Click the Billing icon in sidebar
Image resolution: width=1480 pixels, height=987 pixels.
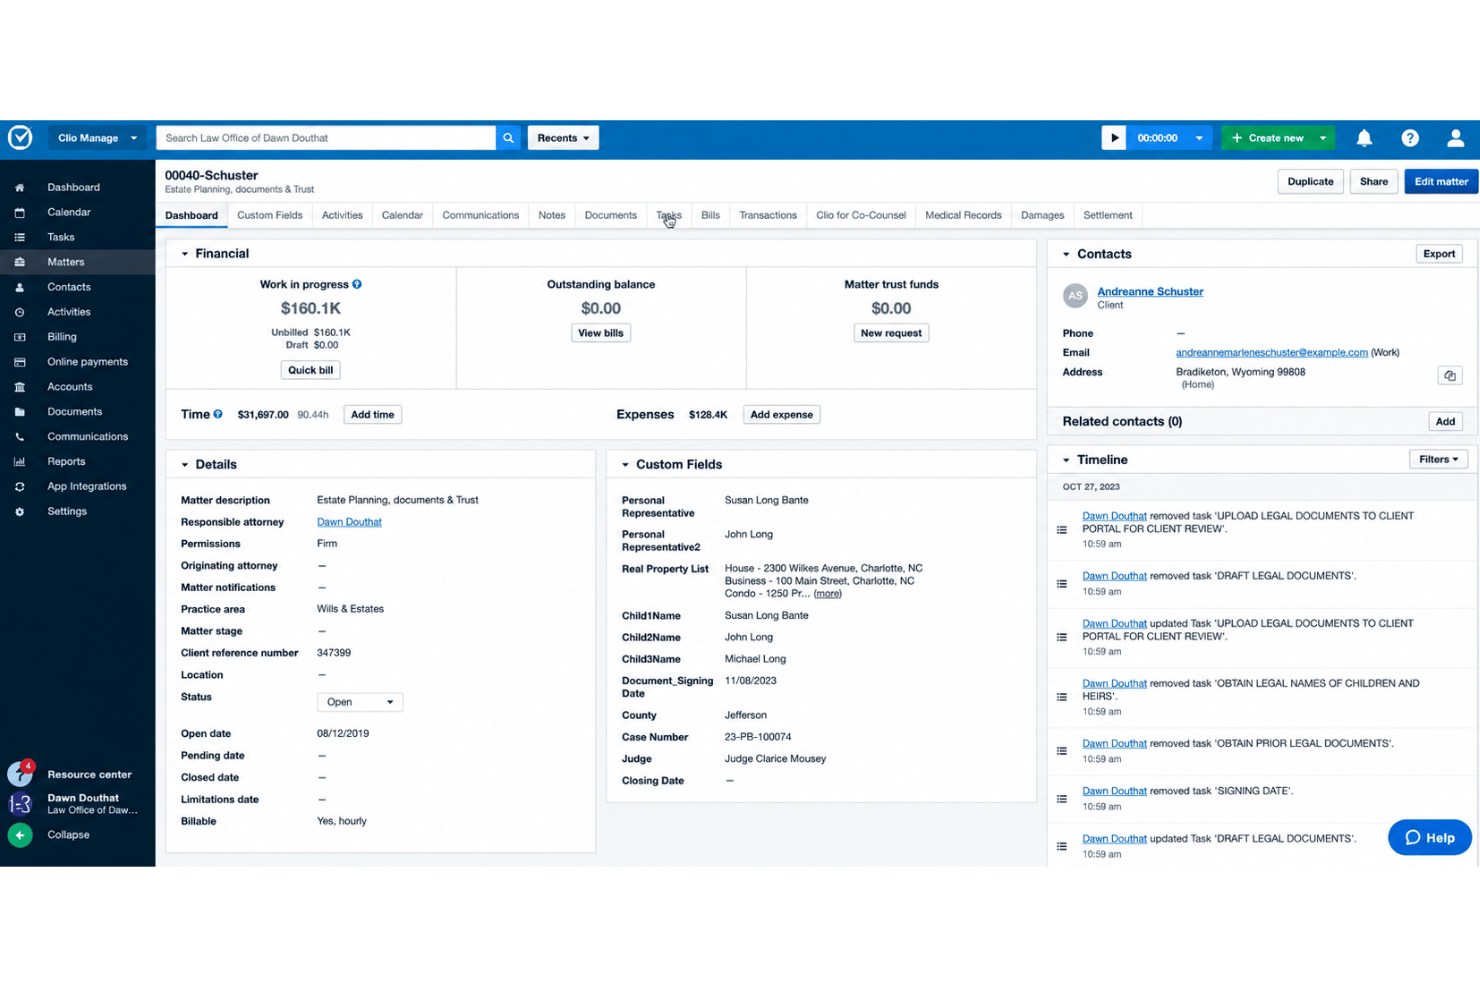coord(19,337)
